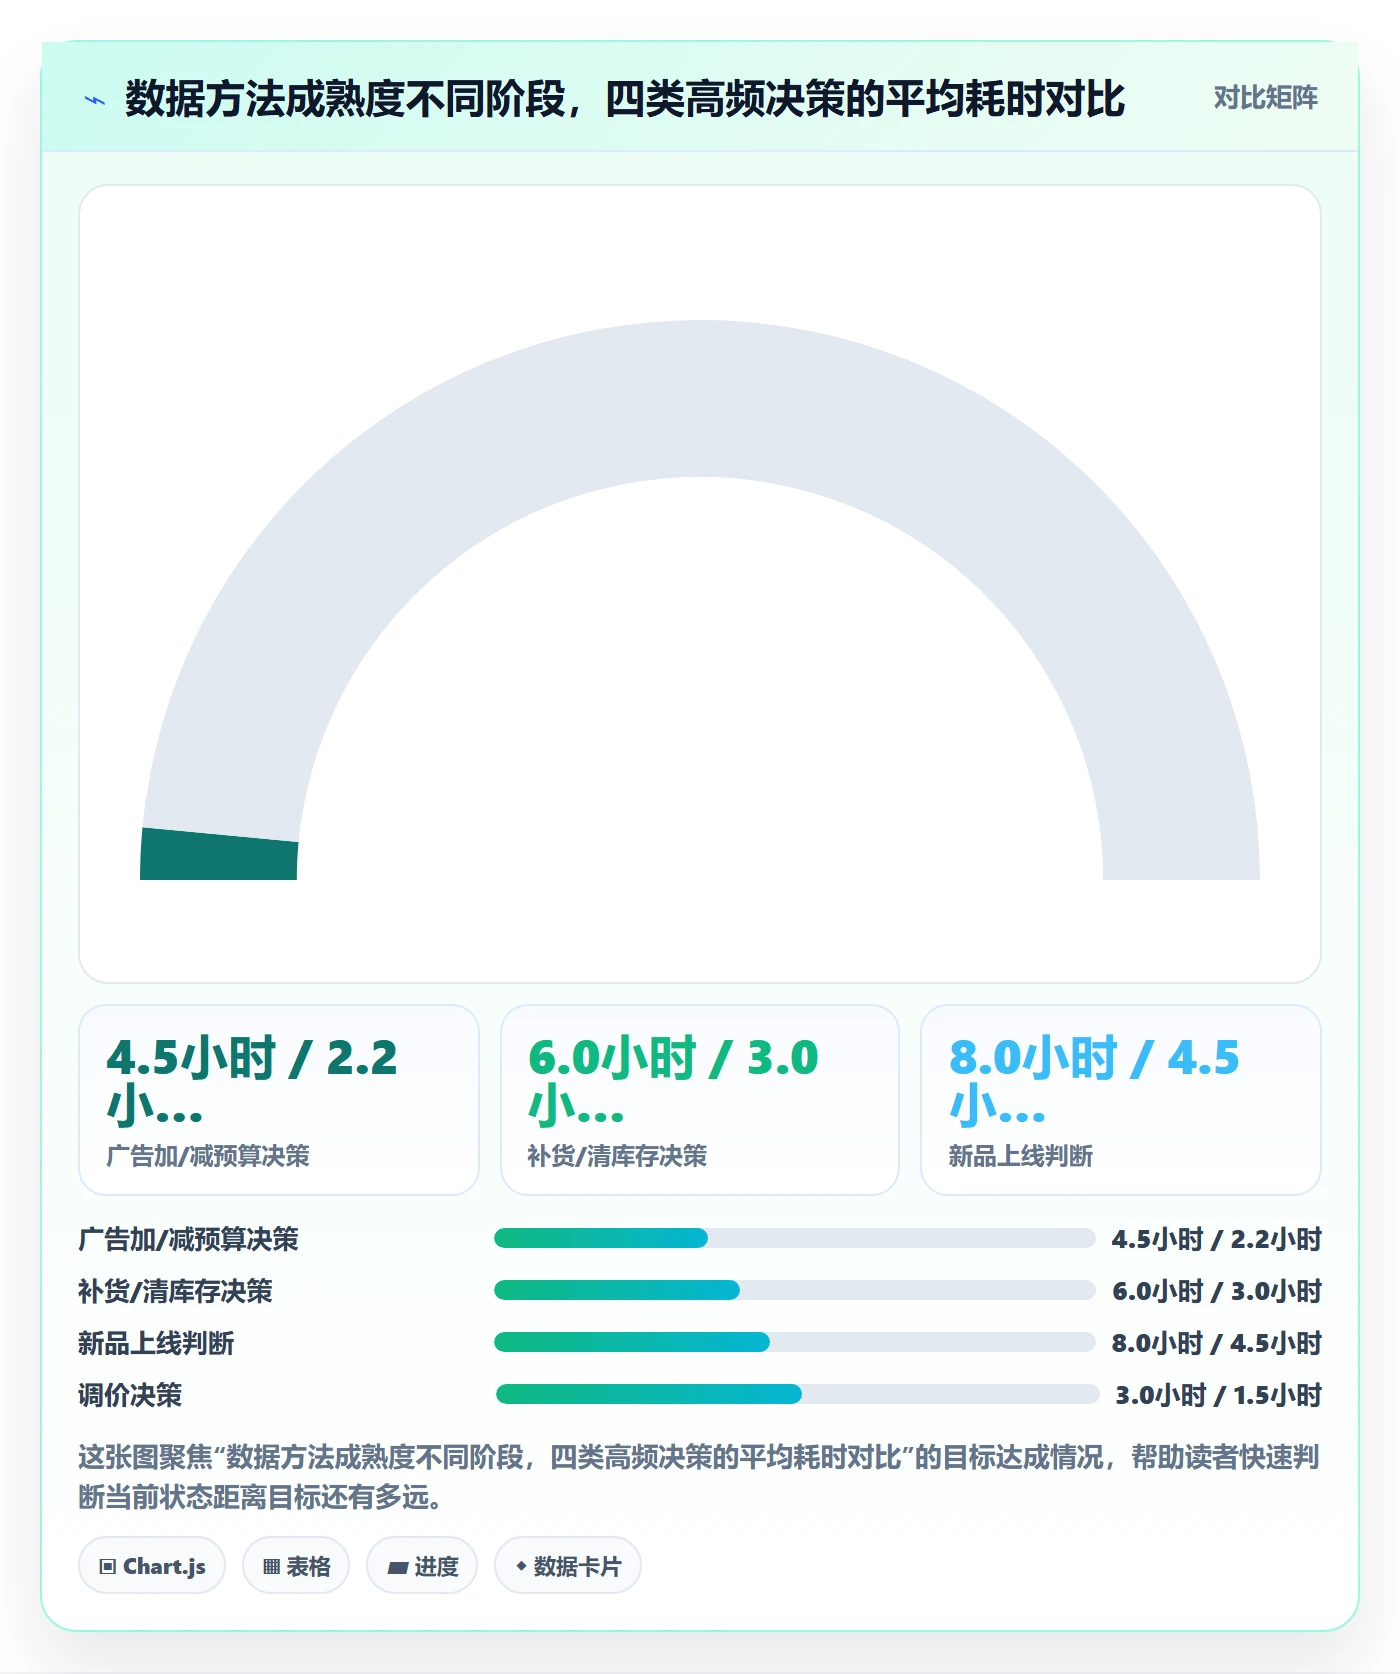
Task: Click the gray semicircle gauge arc
Action: point(700,400)
